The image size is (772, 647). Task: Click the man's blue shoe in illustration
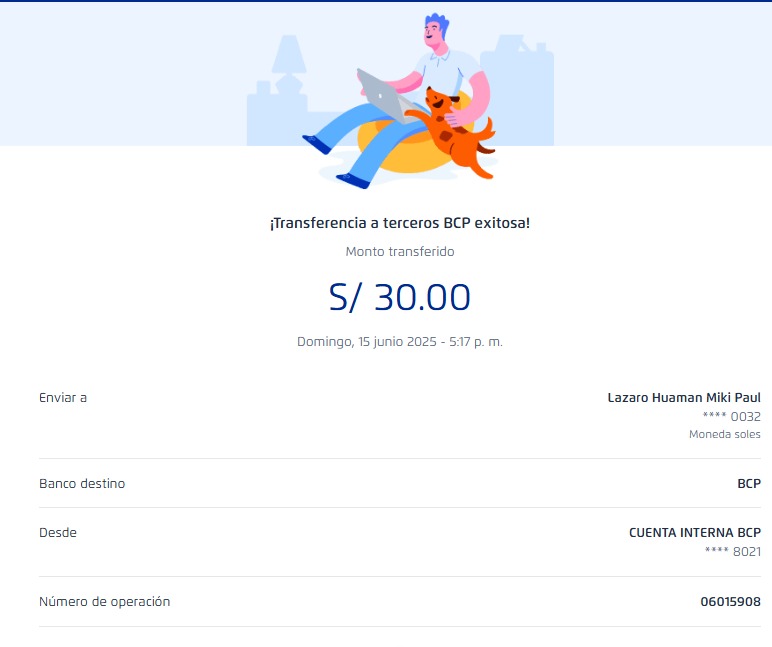pyautogui.click(x=352, y=180)
